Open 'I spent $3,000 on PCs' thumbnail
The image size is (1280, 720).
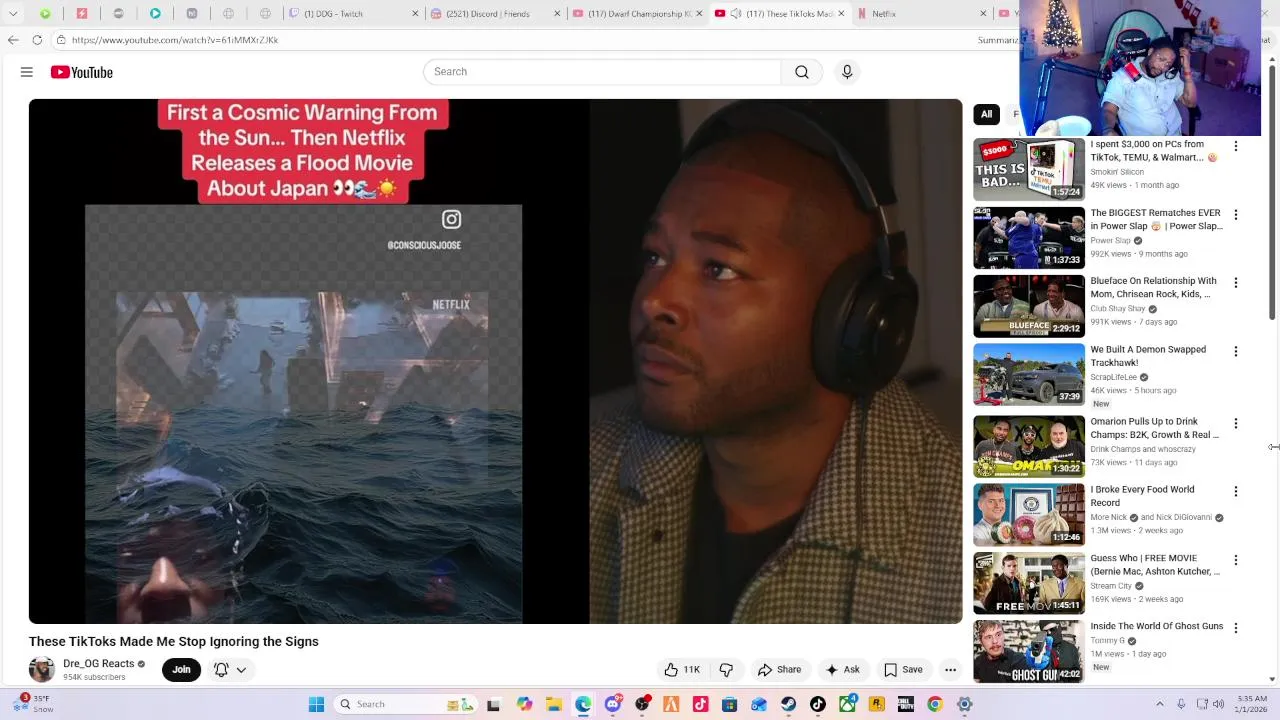[x=1029, y=170]
